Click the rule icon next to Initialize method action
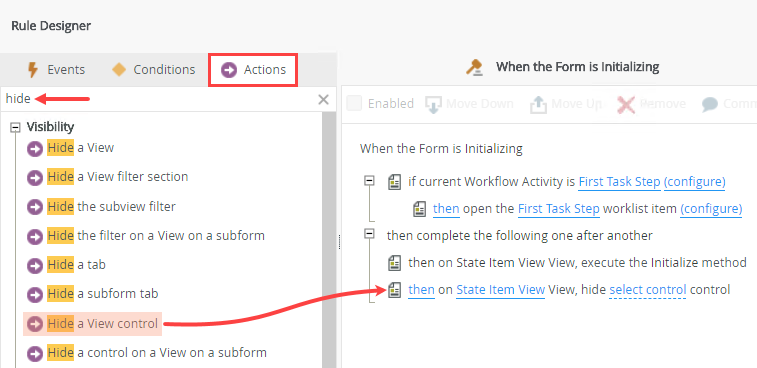The width and height of the screenshot is (757, 368). pyautogui.click(x=394, y=263)
